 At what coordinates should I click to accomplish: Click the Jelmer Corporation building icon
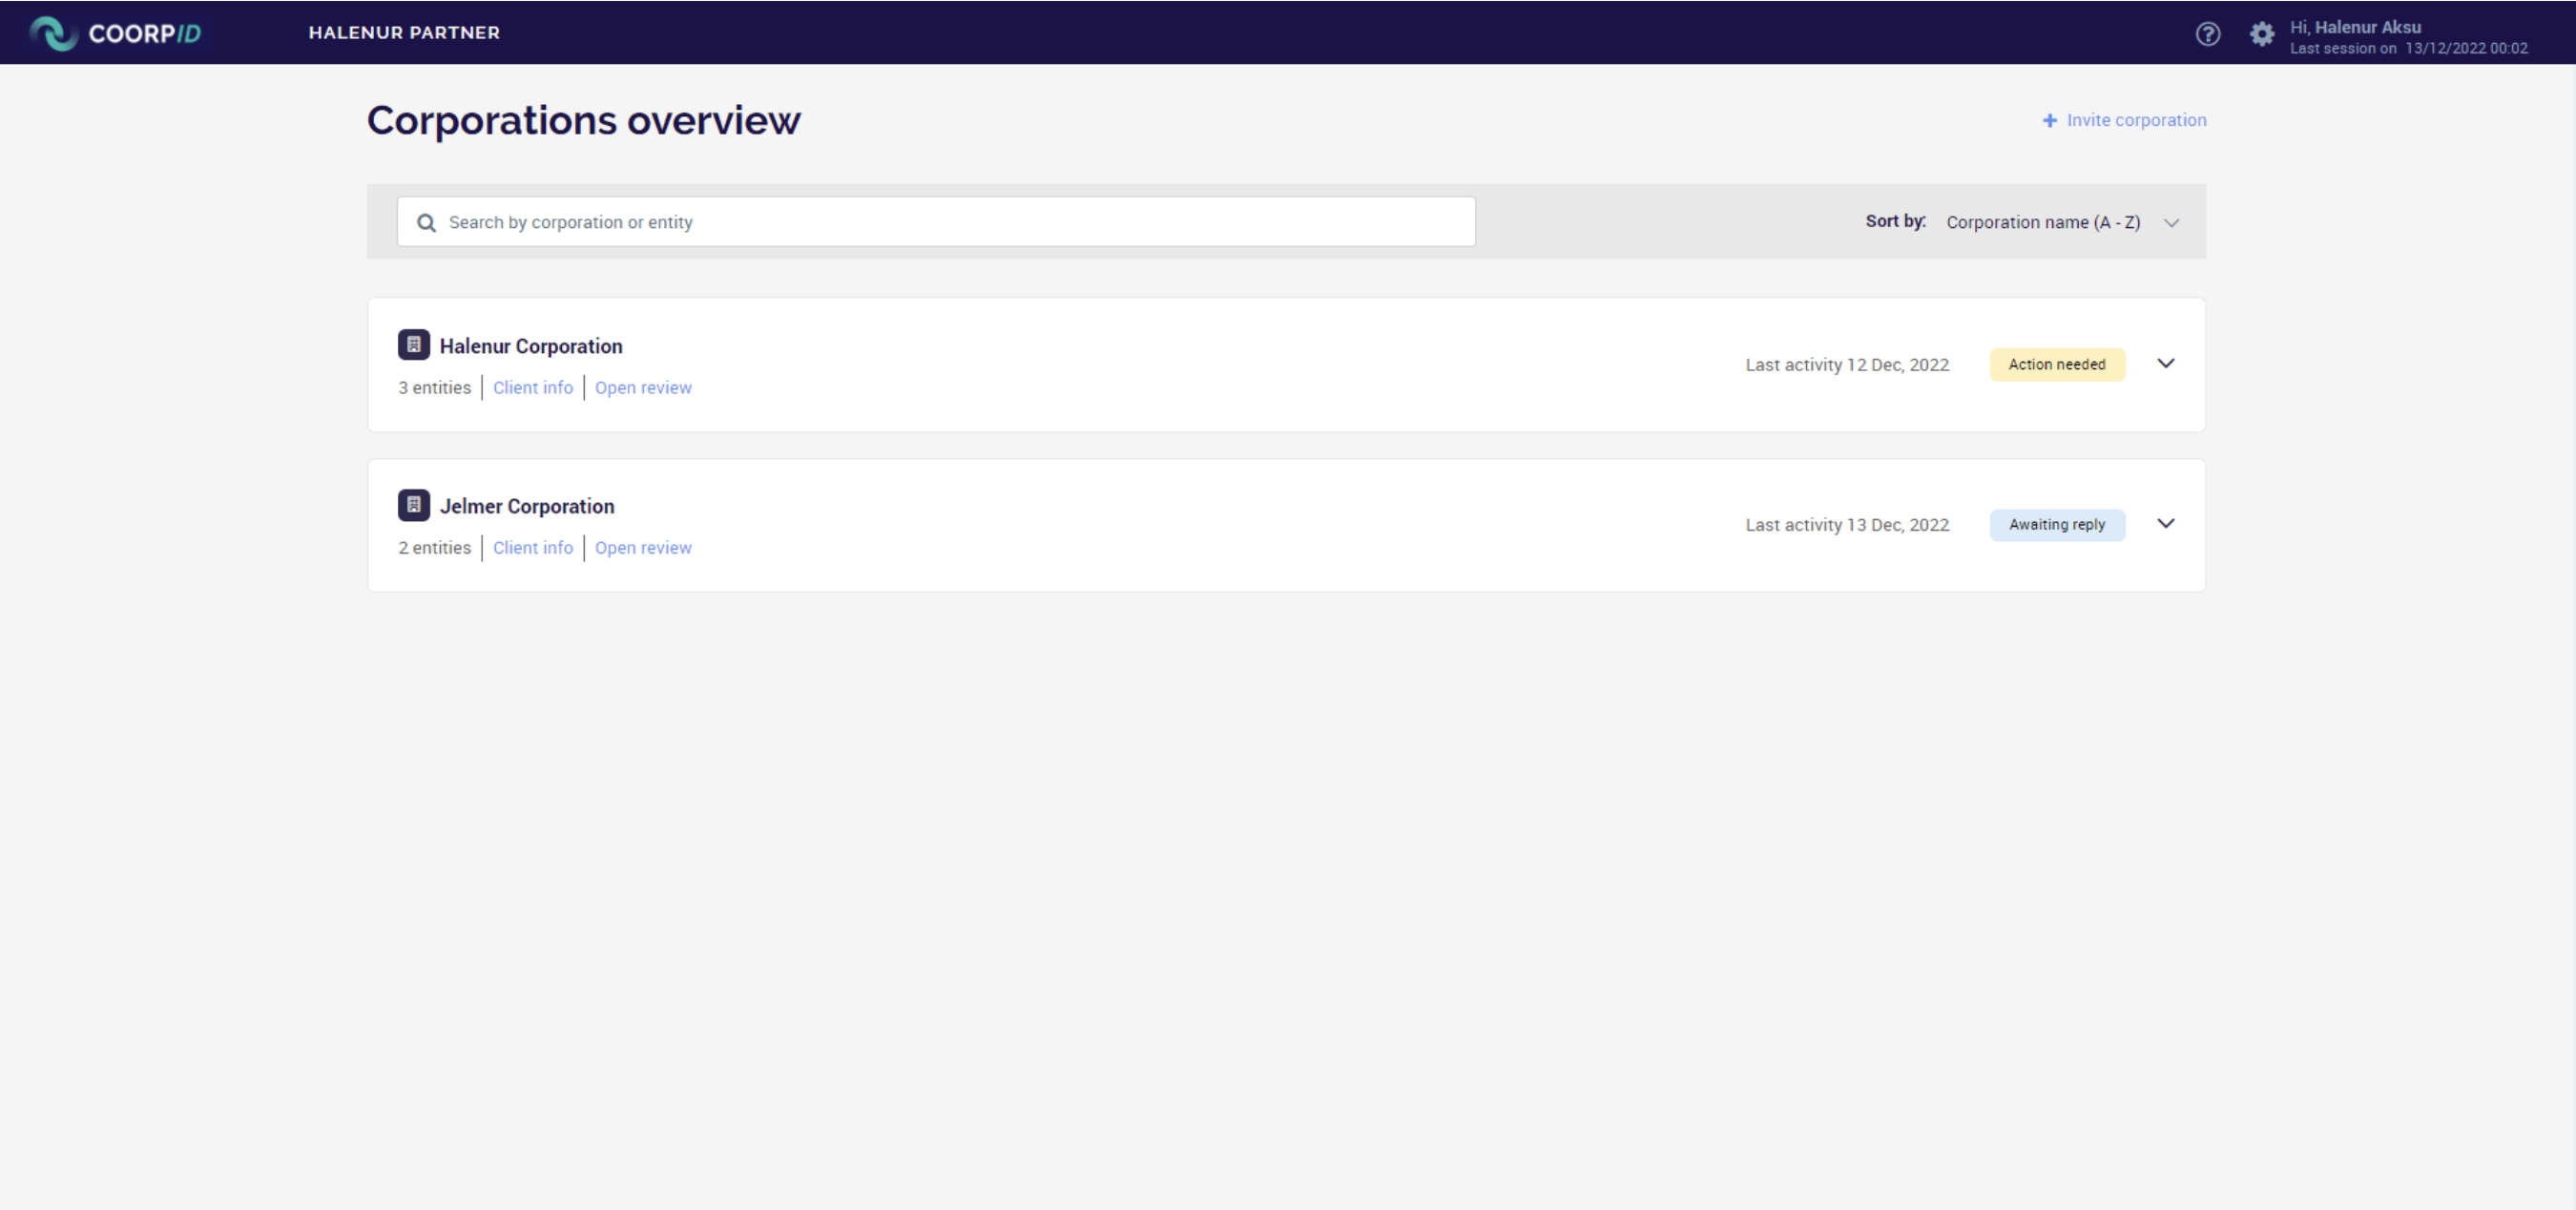(413, 505)
